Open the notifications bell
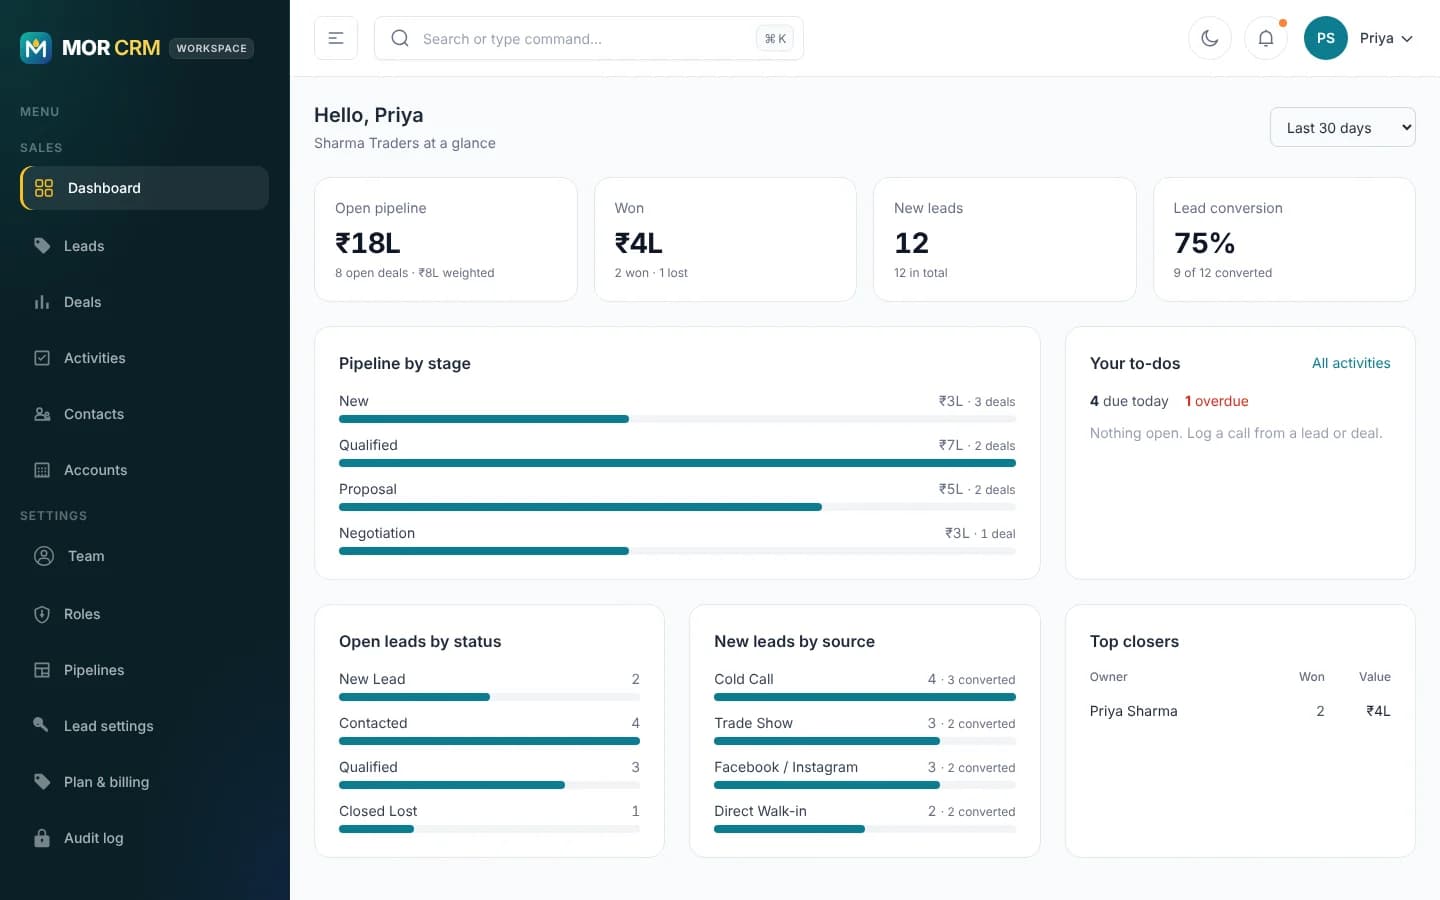1440x900 pixels. point(1266,38)
